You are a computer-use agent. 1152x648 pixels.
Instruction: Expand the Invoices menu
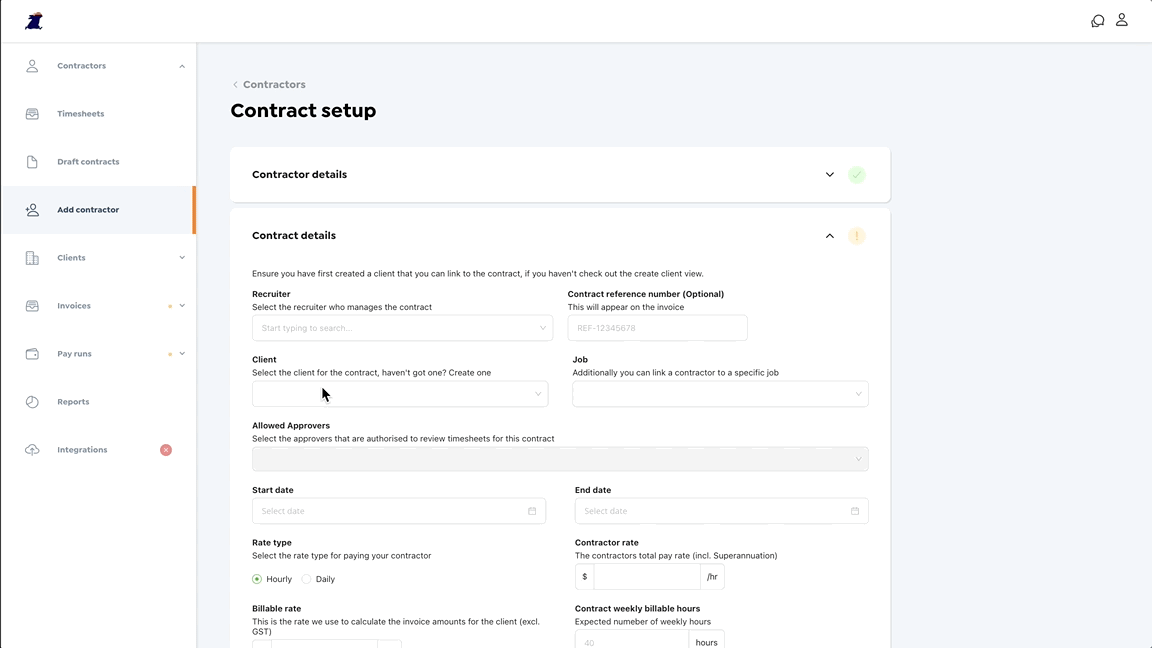(182, 306)
